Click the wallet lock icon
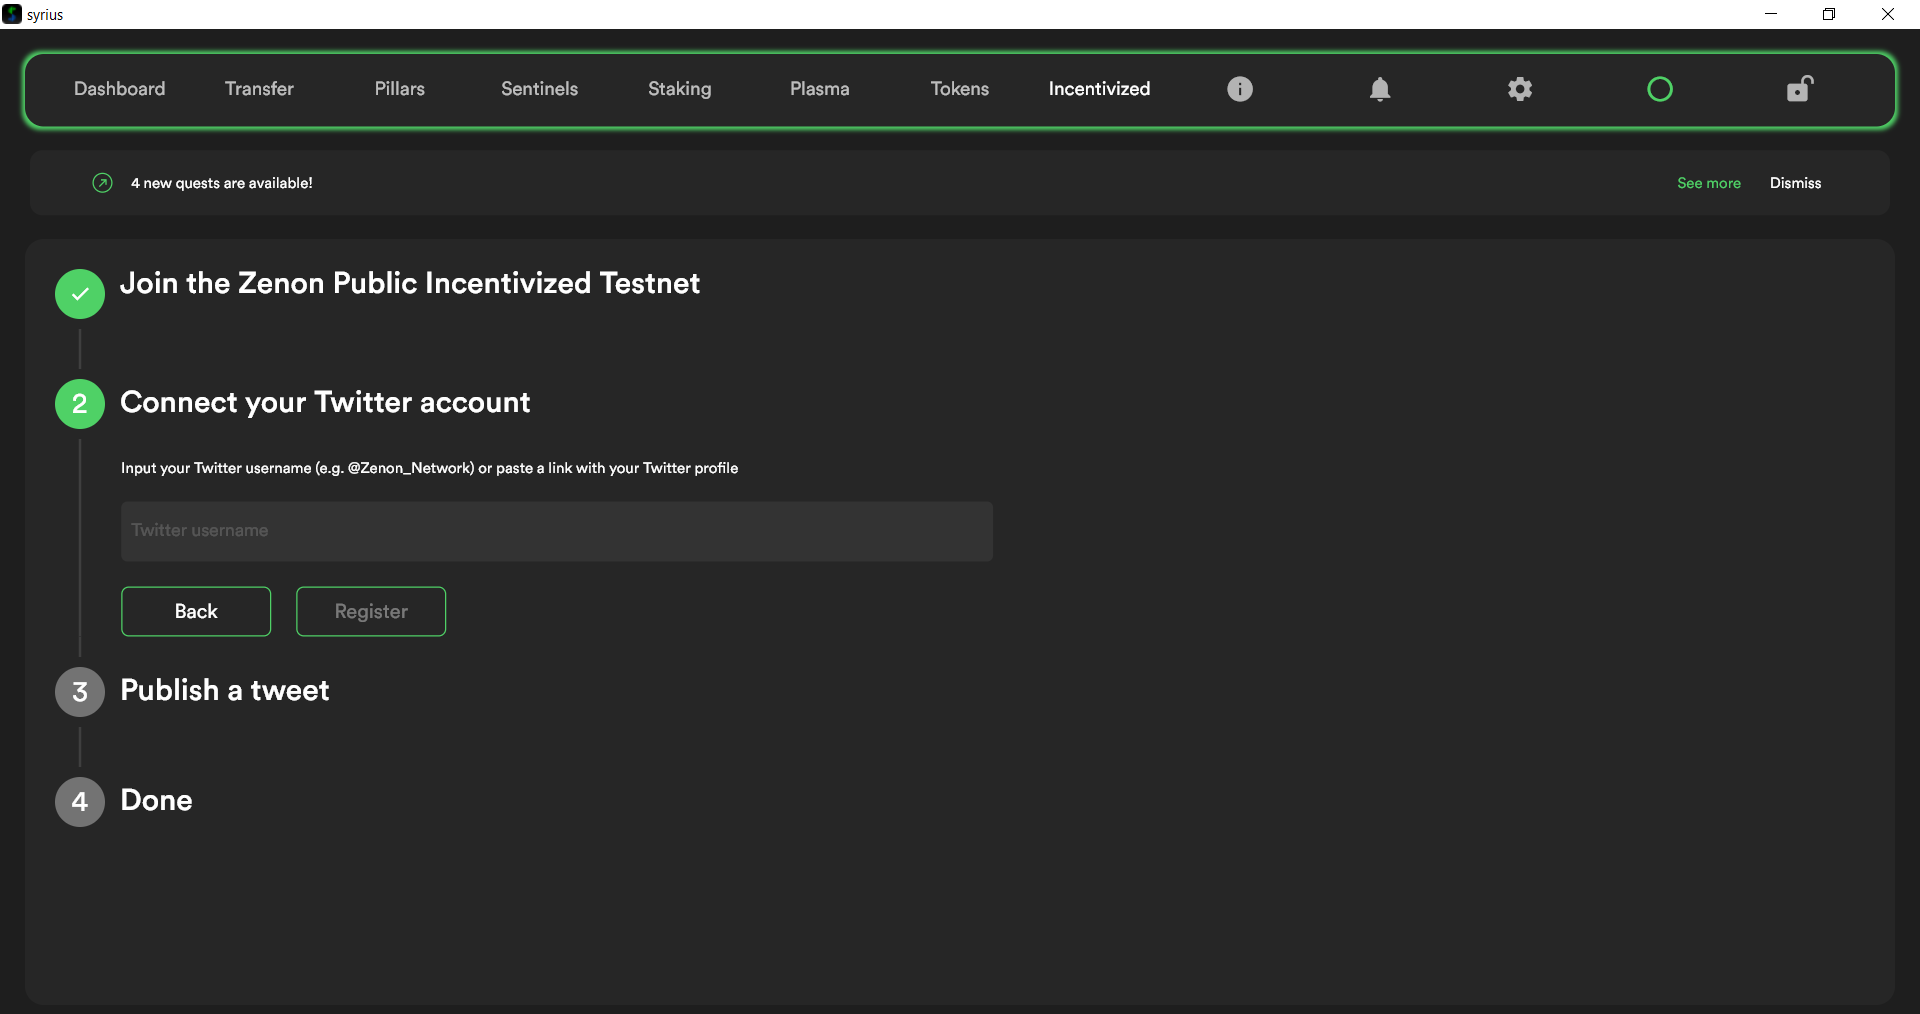This screenshot has height=1014, width=1920. coord(1799,89)
